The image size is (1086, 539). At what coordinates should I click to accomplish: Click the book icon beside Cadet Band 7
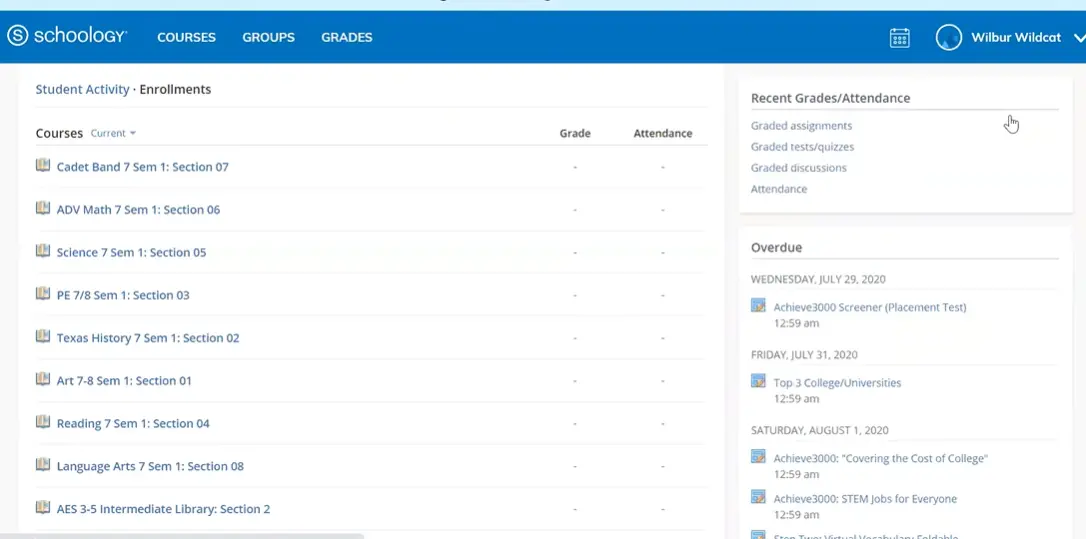point(43,166)
